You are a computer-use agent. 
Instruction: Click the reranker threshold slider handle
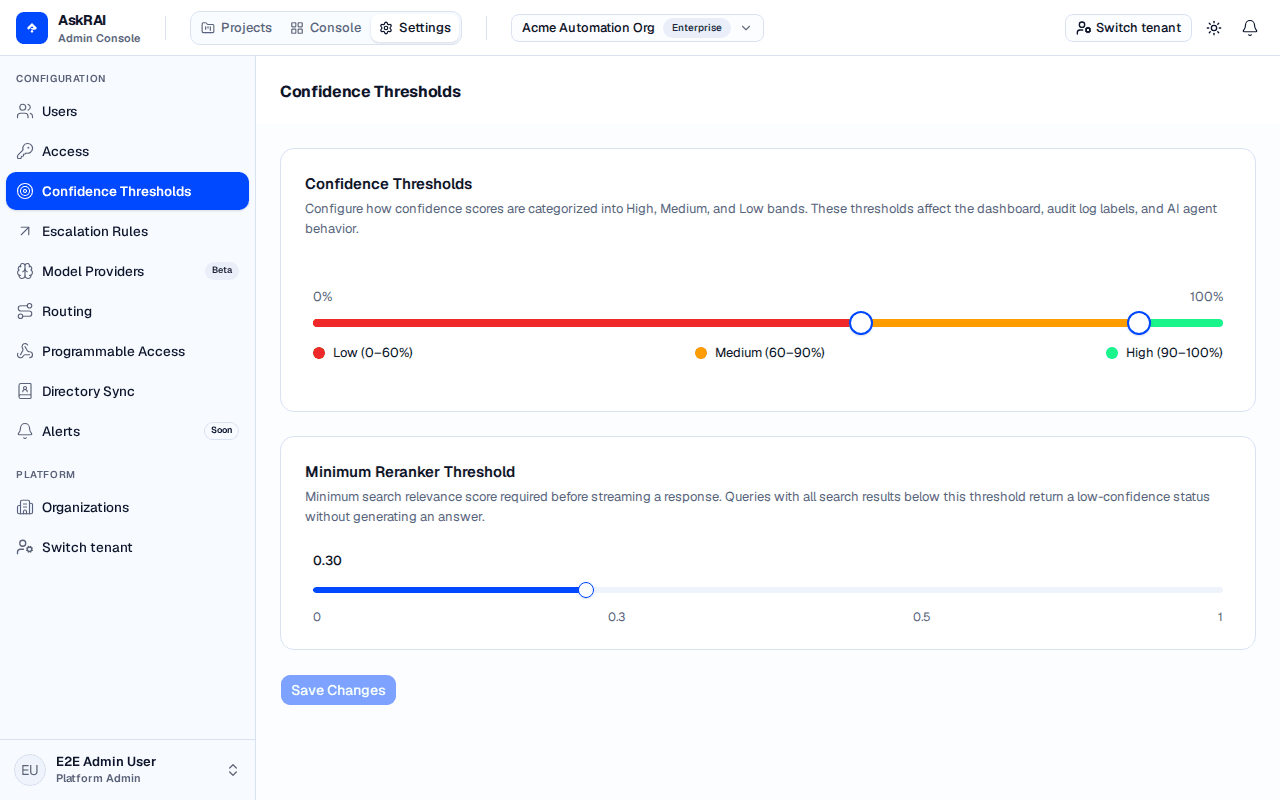click(x=586, y=590)
